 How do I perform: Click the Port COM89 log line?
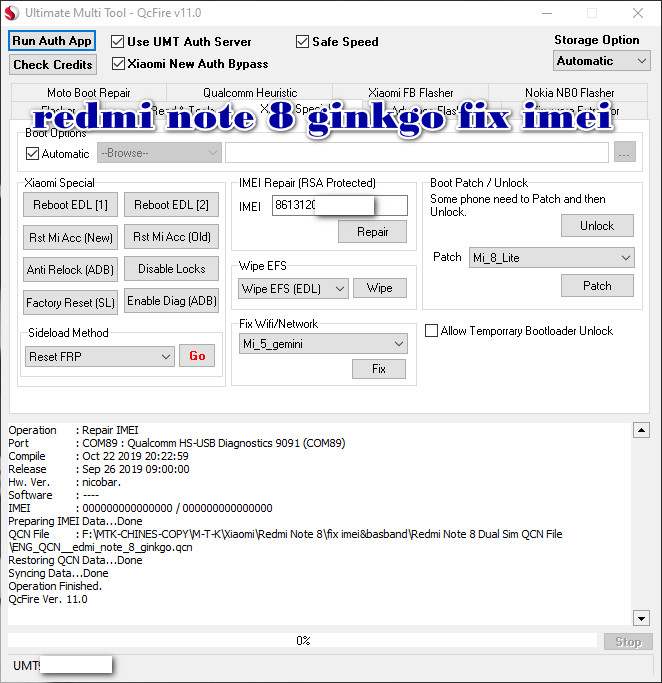(177, 443)
